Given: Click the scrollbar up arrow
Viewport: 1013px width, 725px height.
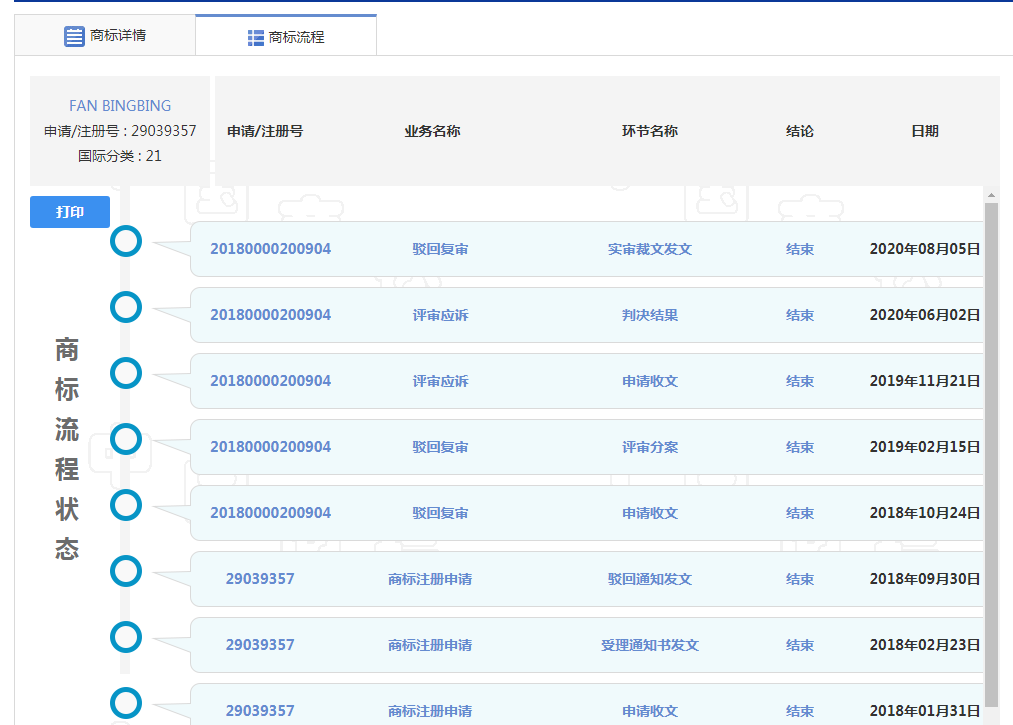Looking at the screenshot, I should (x=991, y=195).
